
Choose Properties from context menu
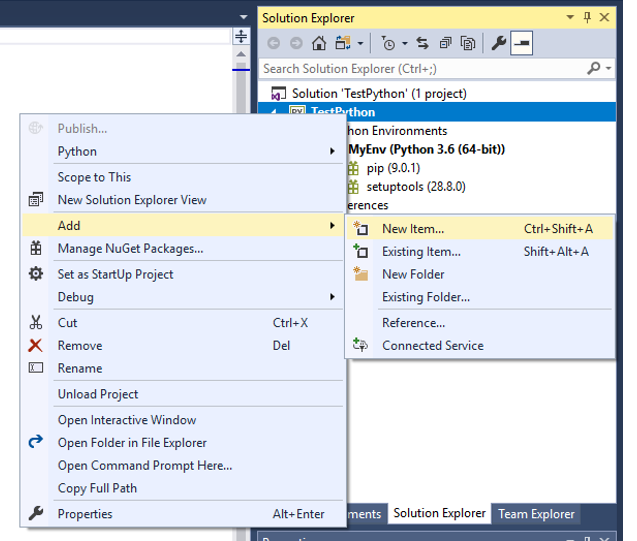183,514
